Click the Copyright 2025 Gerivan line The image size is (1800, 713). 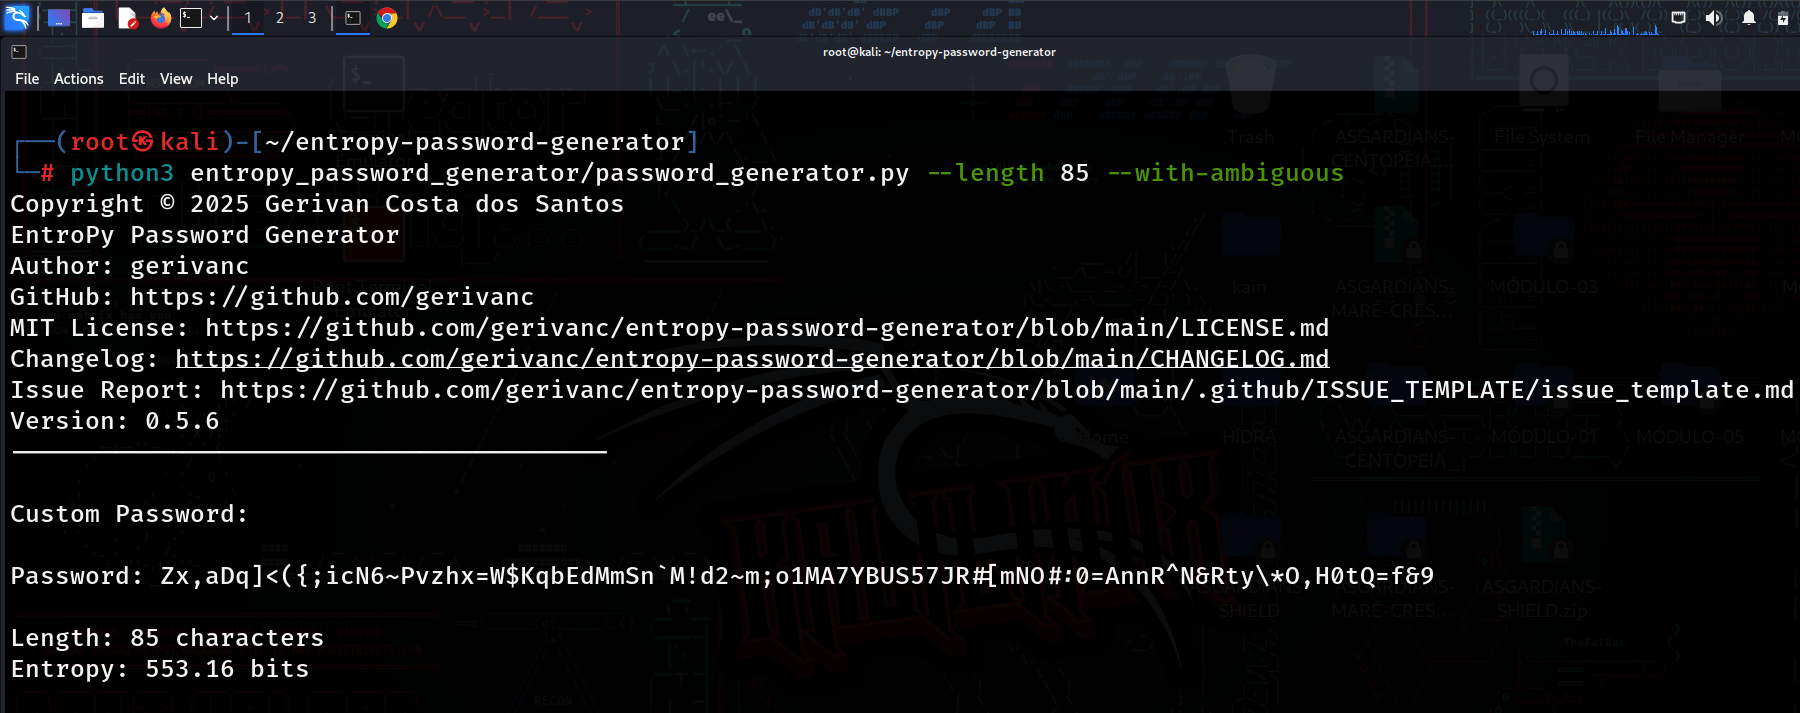coord(317,204)
